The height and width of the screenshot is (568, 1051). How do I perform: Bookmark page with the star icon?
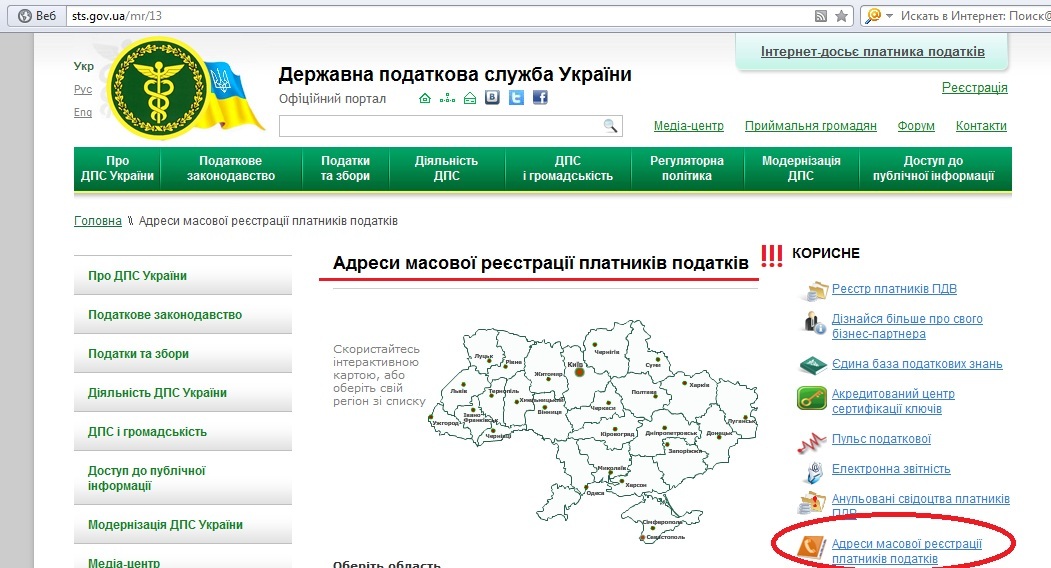tap(841, 16)
